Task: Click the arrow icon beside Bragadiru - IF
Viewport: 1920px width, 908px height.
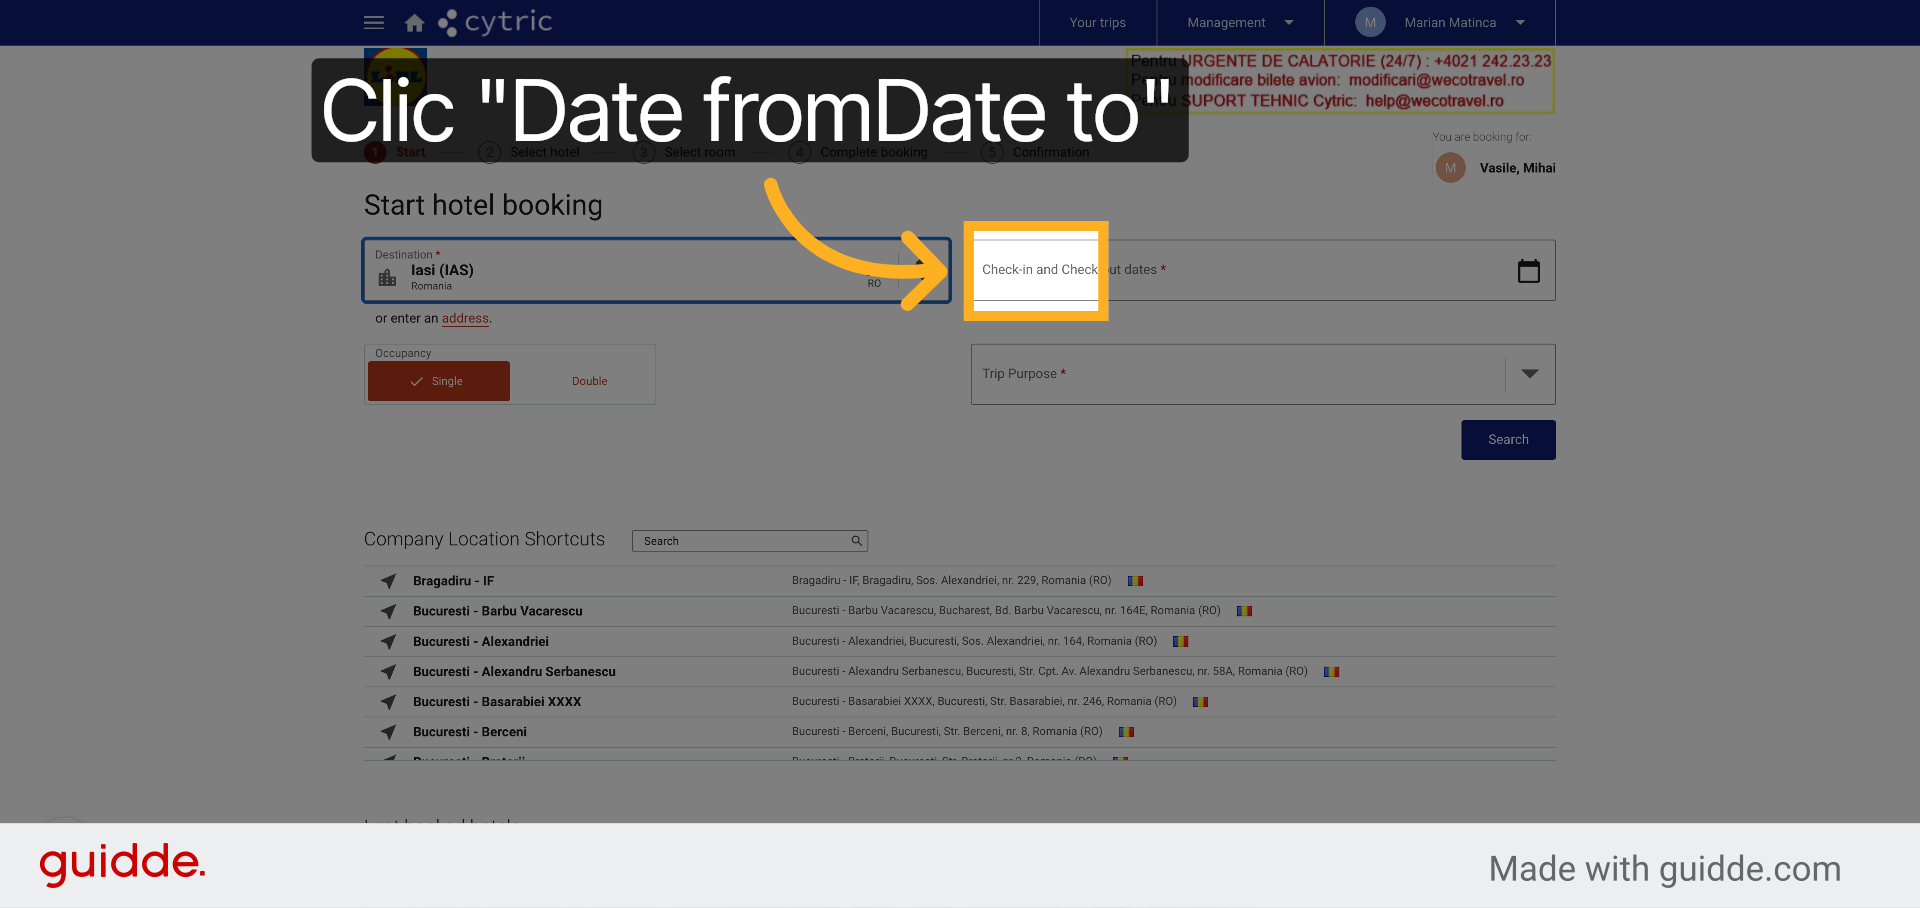Action: tap(389, 581)
